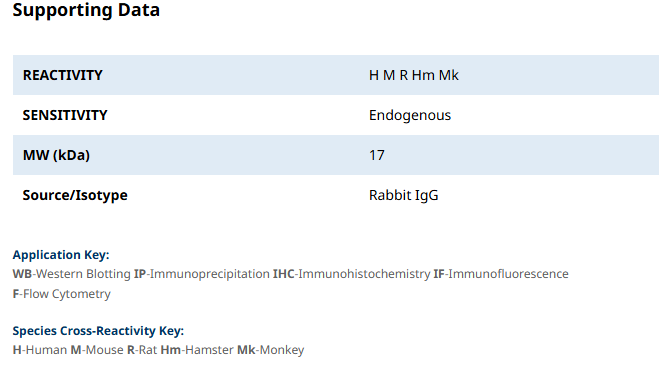Viewport: 659px width, 388px height.
Task: Click the F-Flow Cytometry entry
Action: point(62,294)
